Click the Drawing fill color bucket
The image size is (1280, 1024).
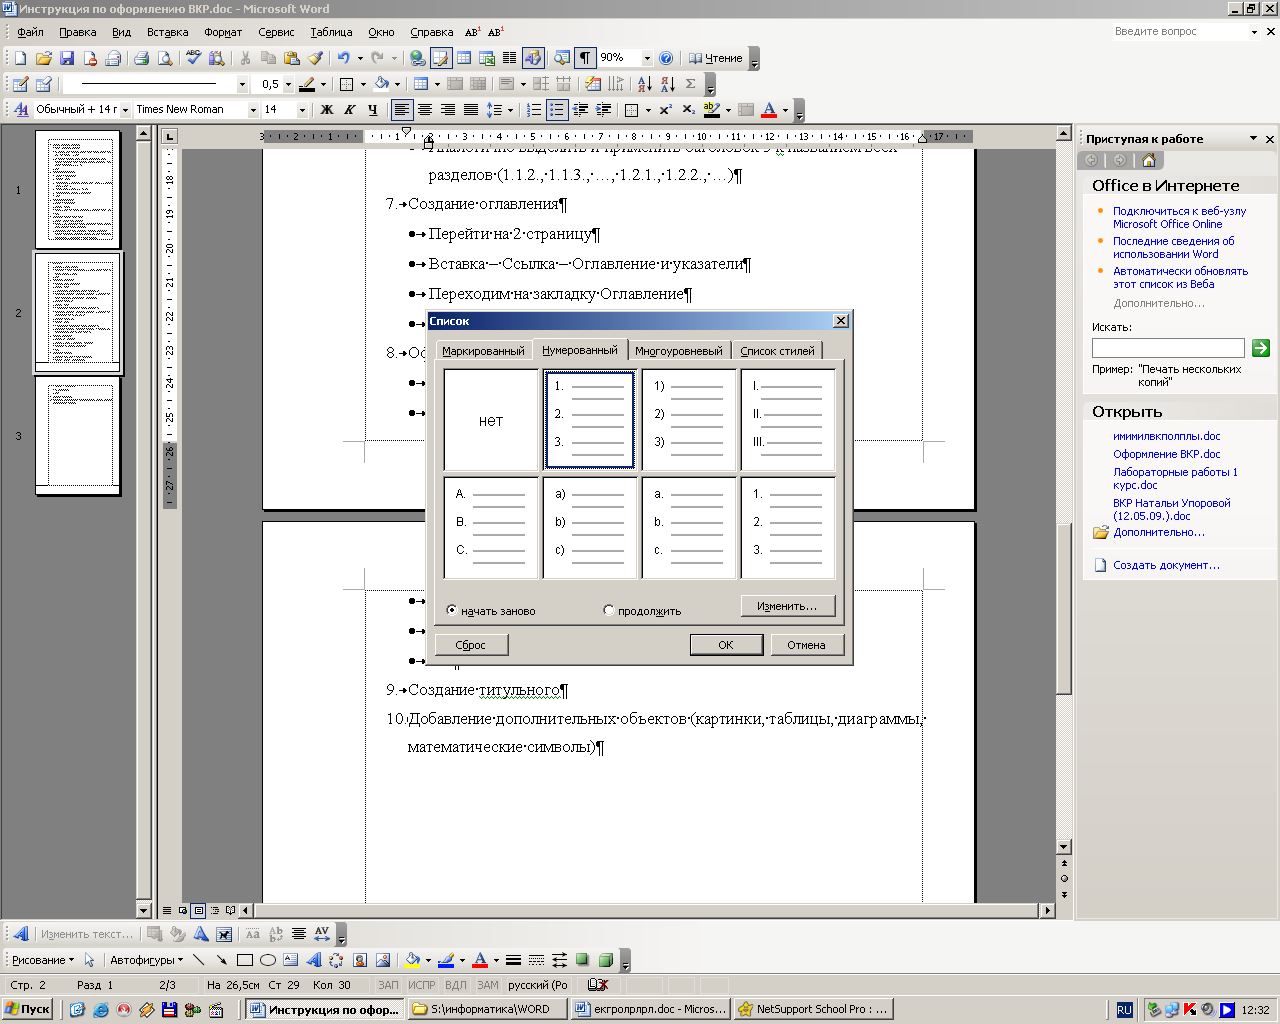[412, 960]
